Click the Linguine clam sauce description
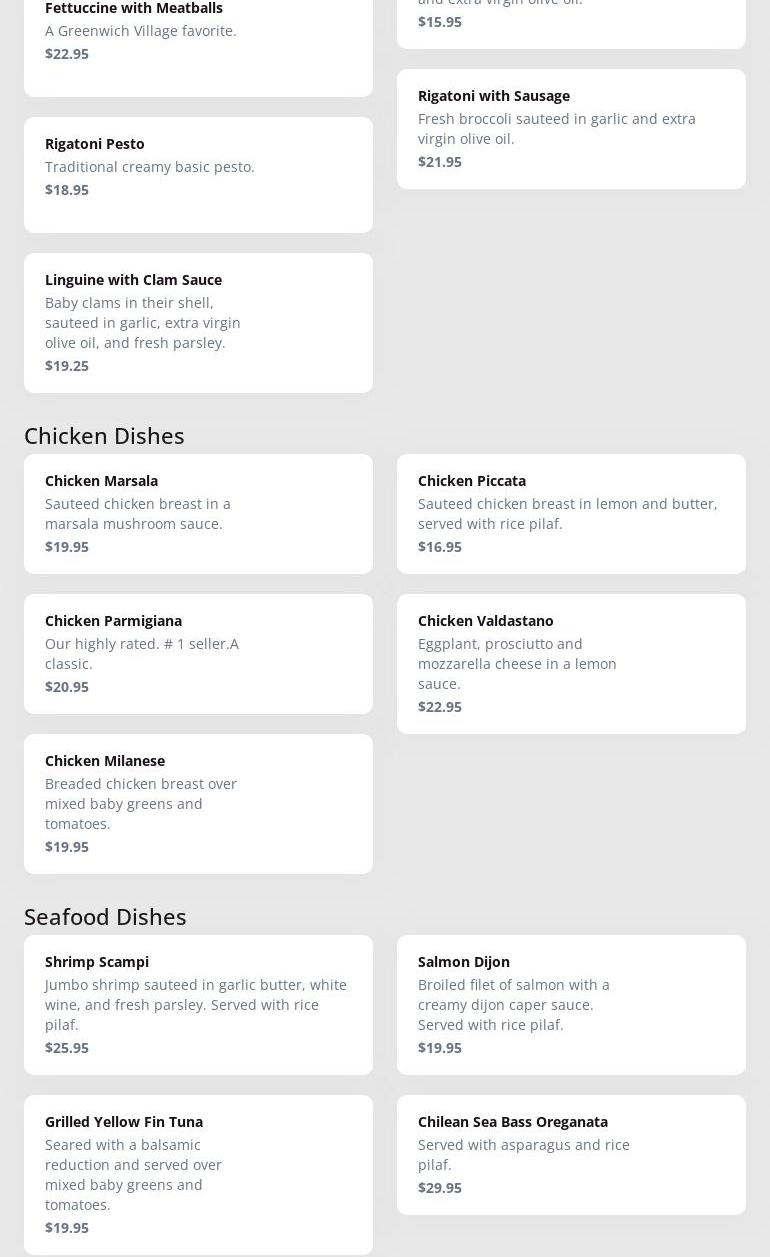The image size is (770, 1257). (x=143, y=322)
